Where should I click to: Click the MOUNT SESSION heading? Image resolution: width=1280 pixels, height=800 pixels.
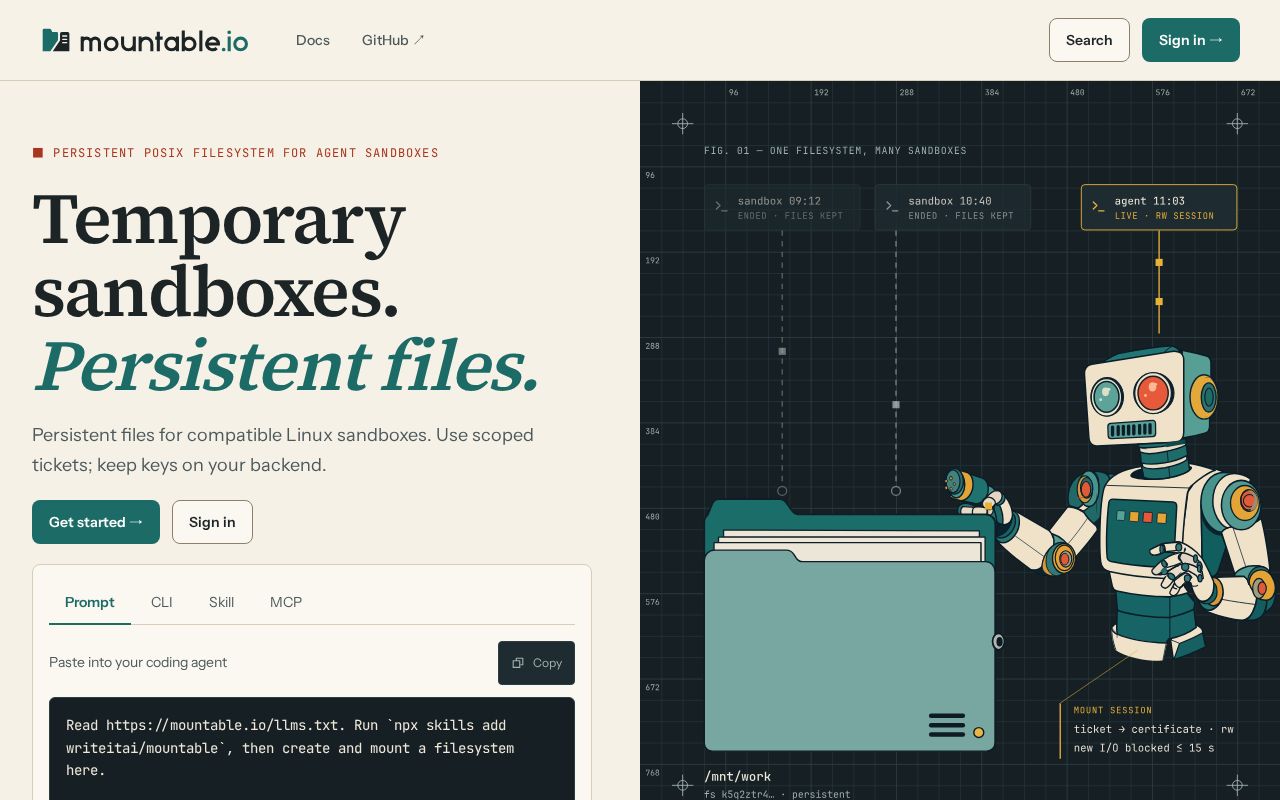point(1113,710)
